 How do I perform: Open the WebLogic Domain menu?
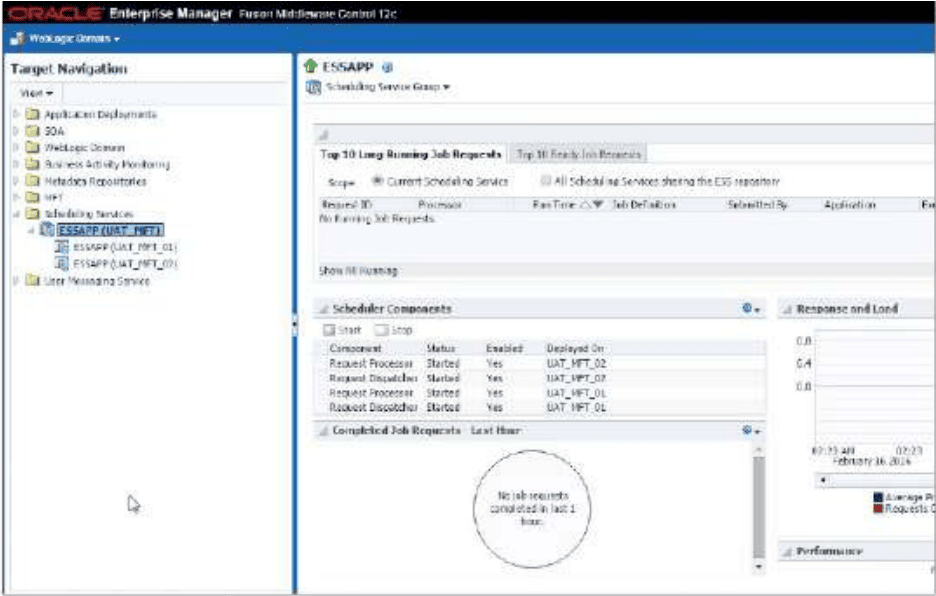point(75,39)
